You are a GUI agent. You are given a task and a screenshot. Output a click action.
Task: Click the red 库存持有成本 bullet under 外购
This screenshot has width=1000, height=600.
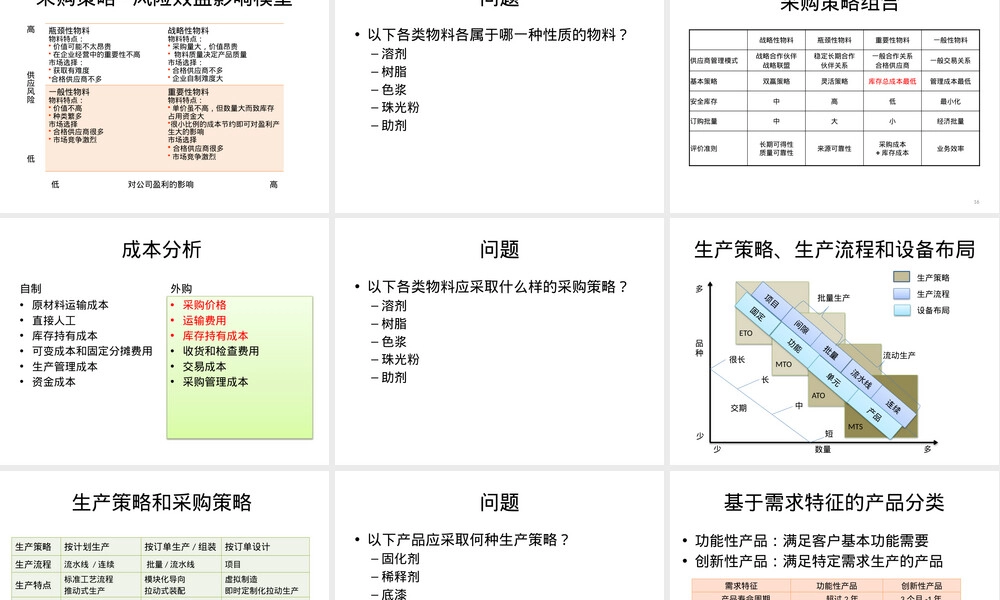pyautogui.click(x=216, y=335)
